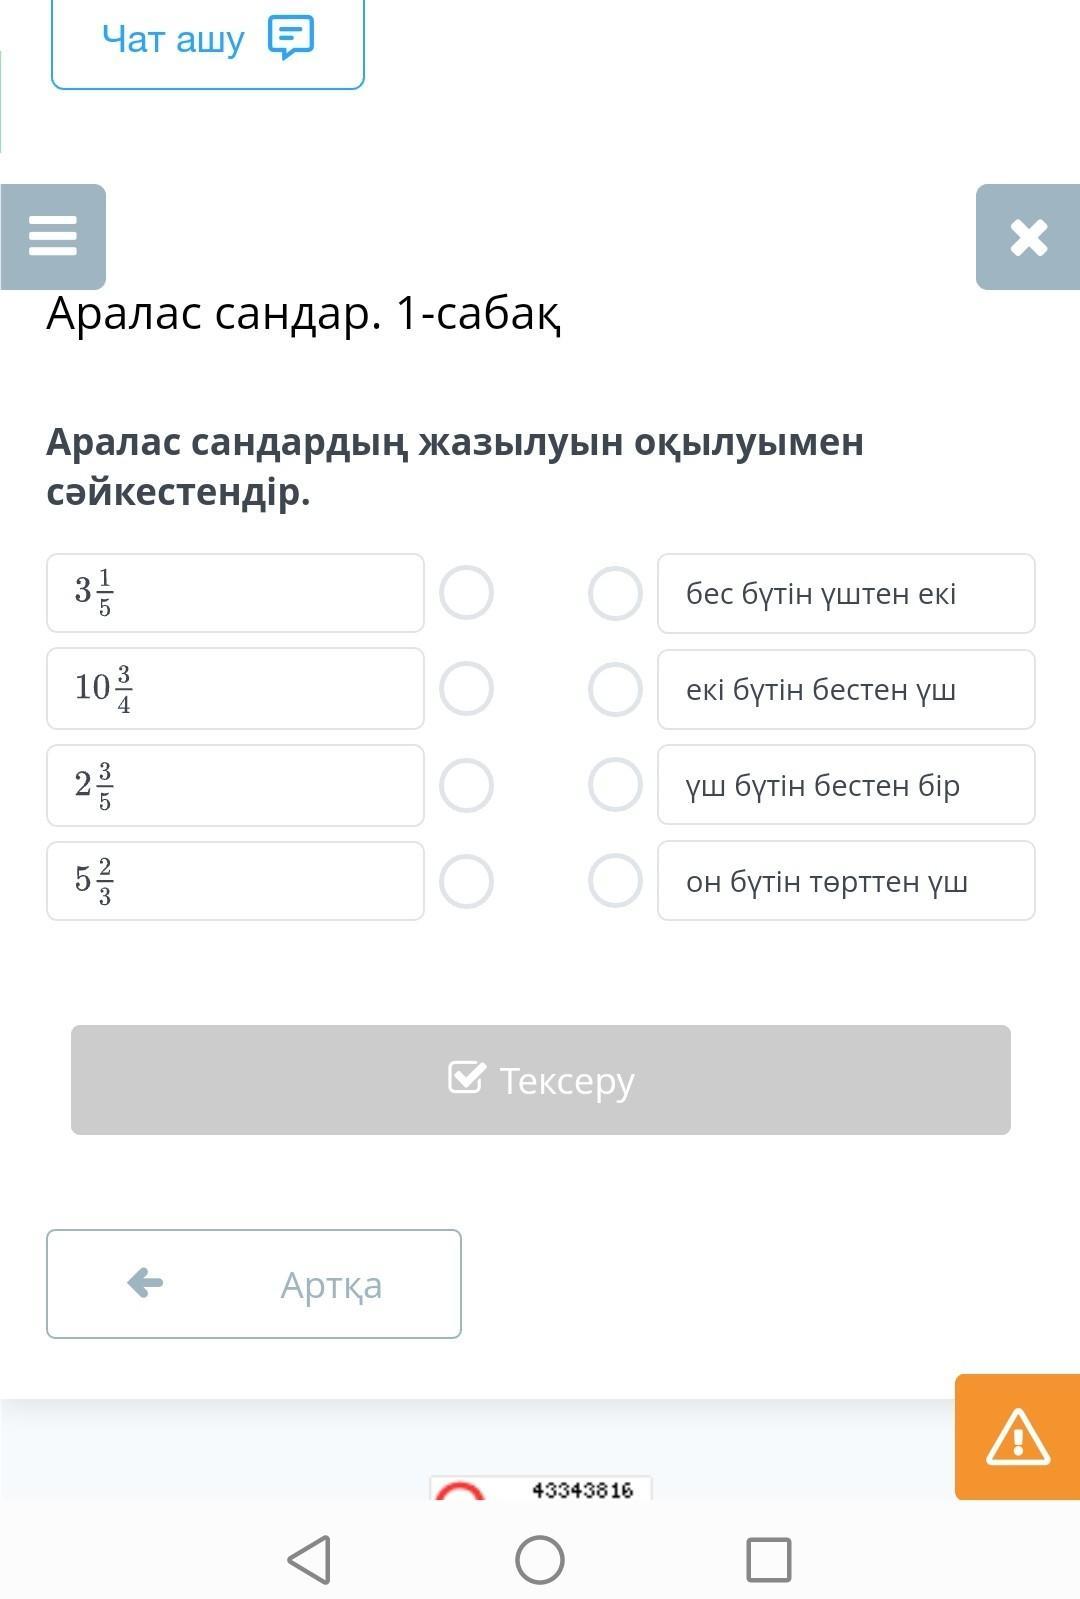Click the 3 1/5 mixed number box

(x=235, y=593)
